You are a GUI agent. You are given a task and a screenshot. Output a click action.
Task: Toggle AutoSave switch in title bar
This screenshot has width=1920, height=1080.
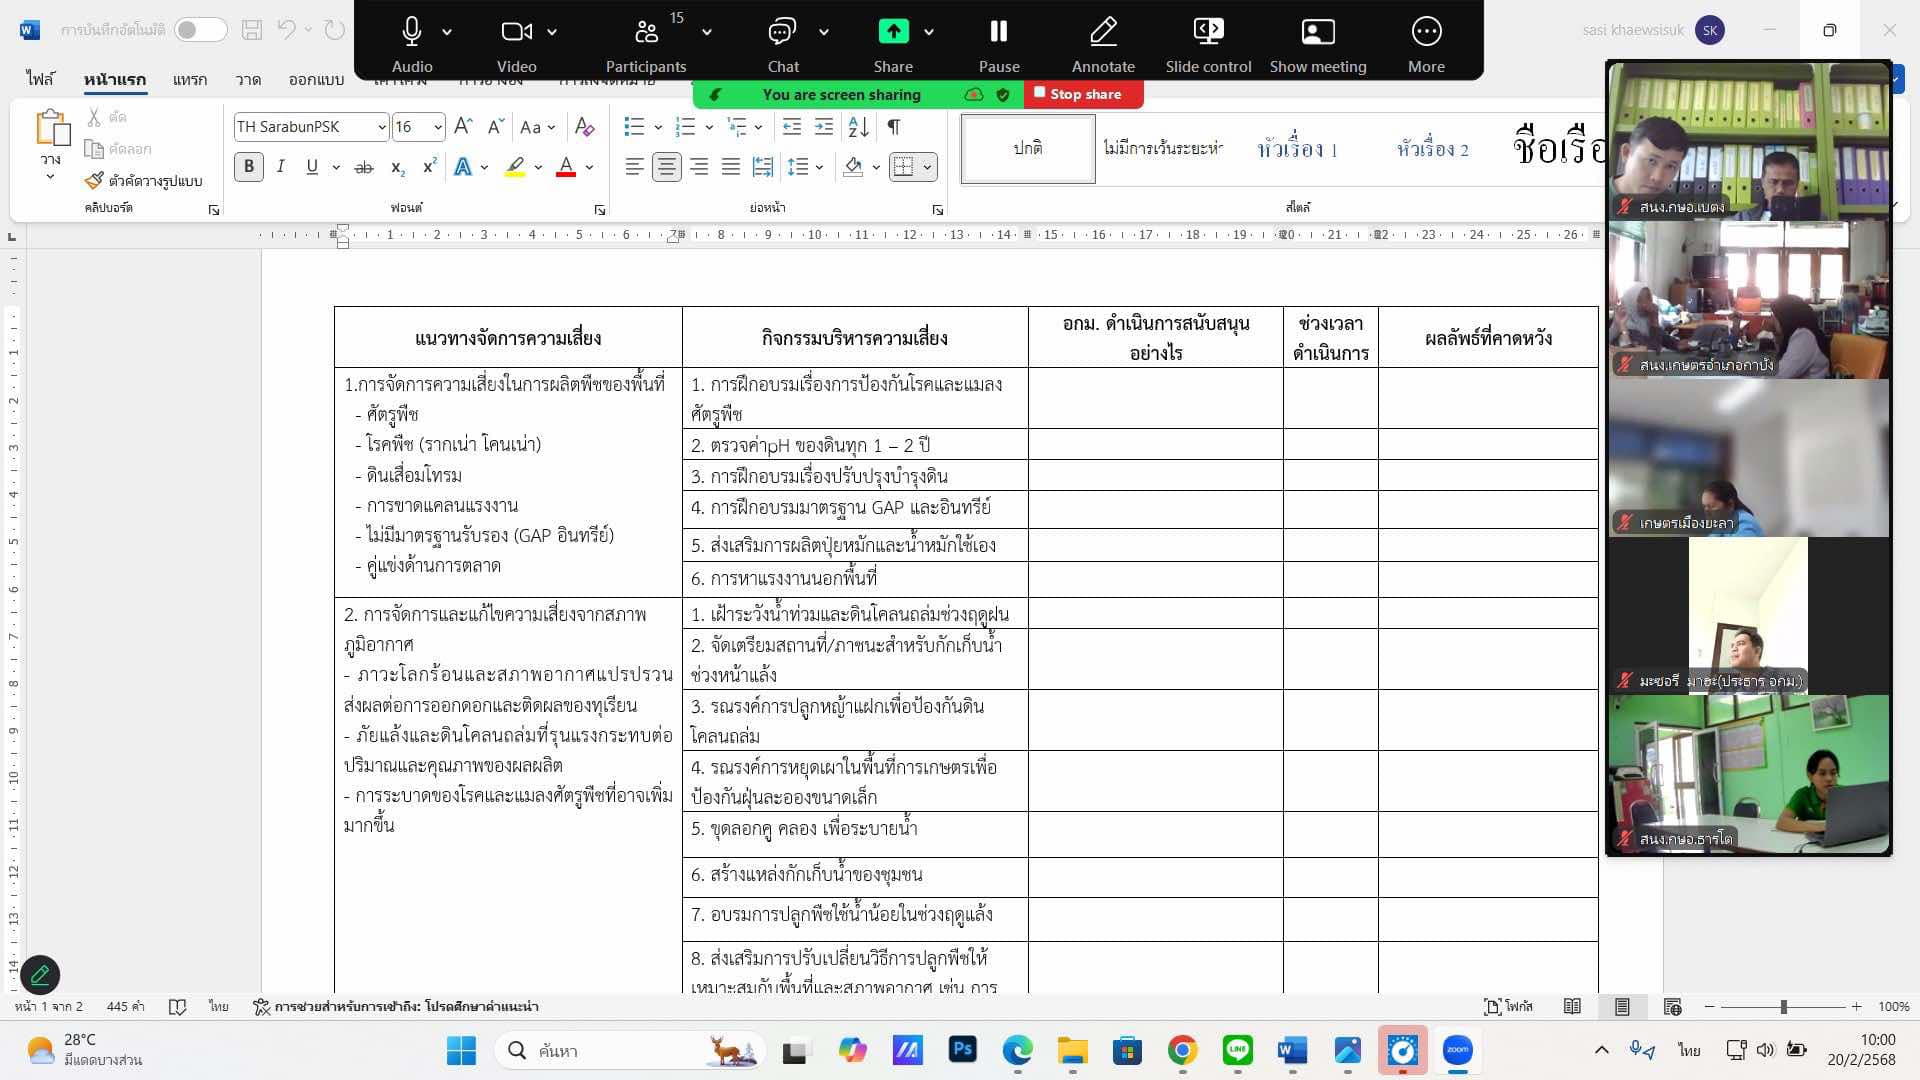tap(200, 30)
